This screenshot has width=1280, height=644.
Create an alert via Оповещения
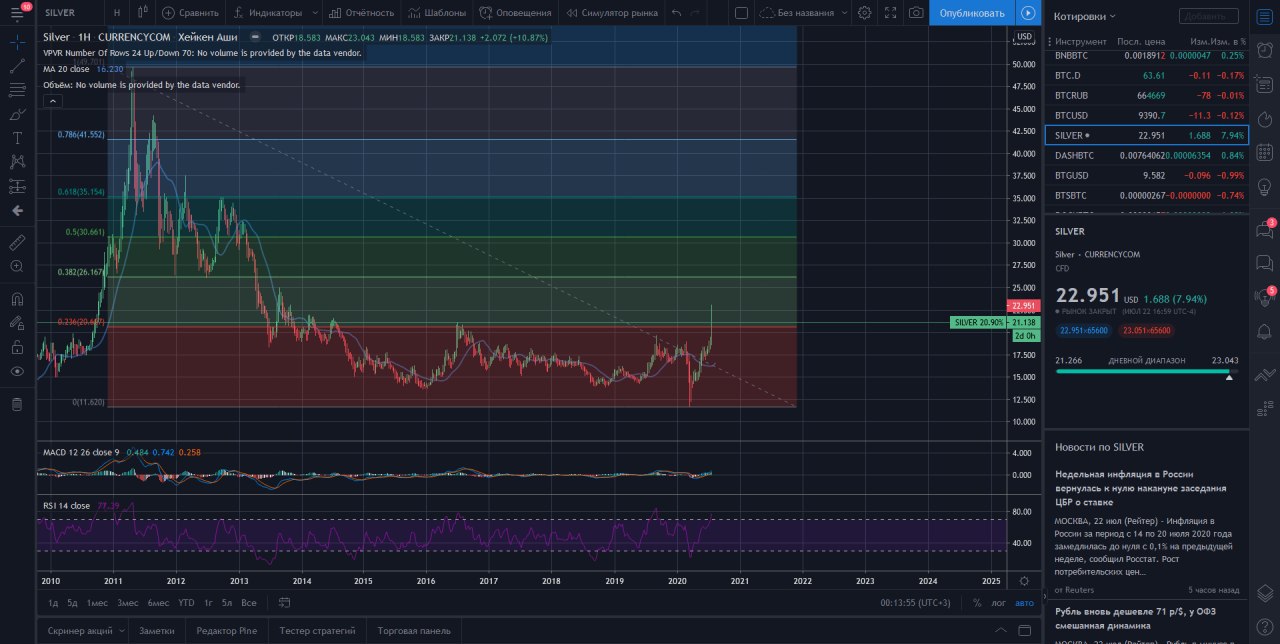coord(515,13)
